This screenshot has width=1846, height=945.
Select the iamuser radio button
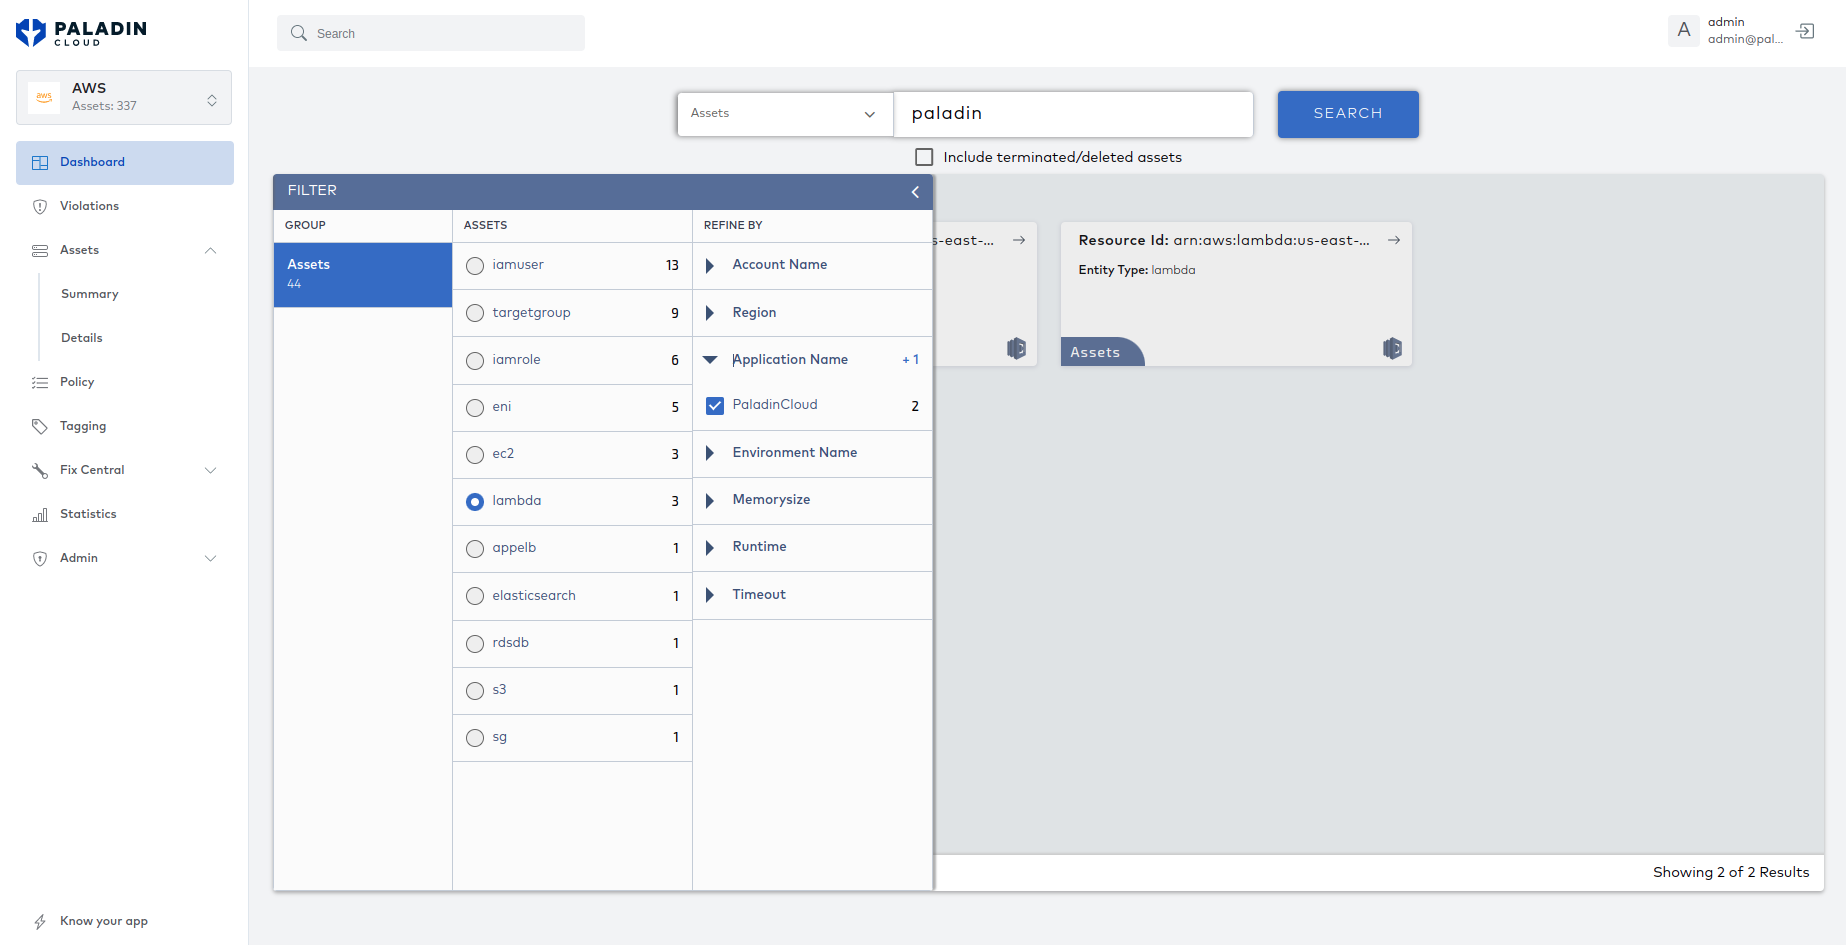click(x=475, y=266)
